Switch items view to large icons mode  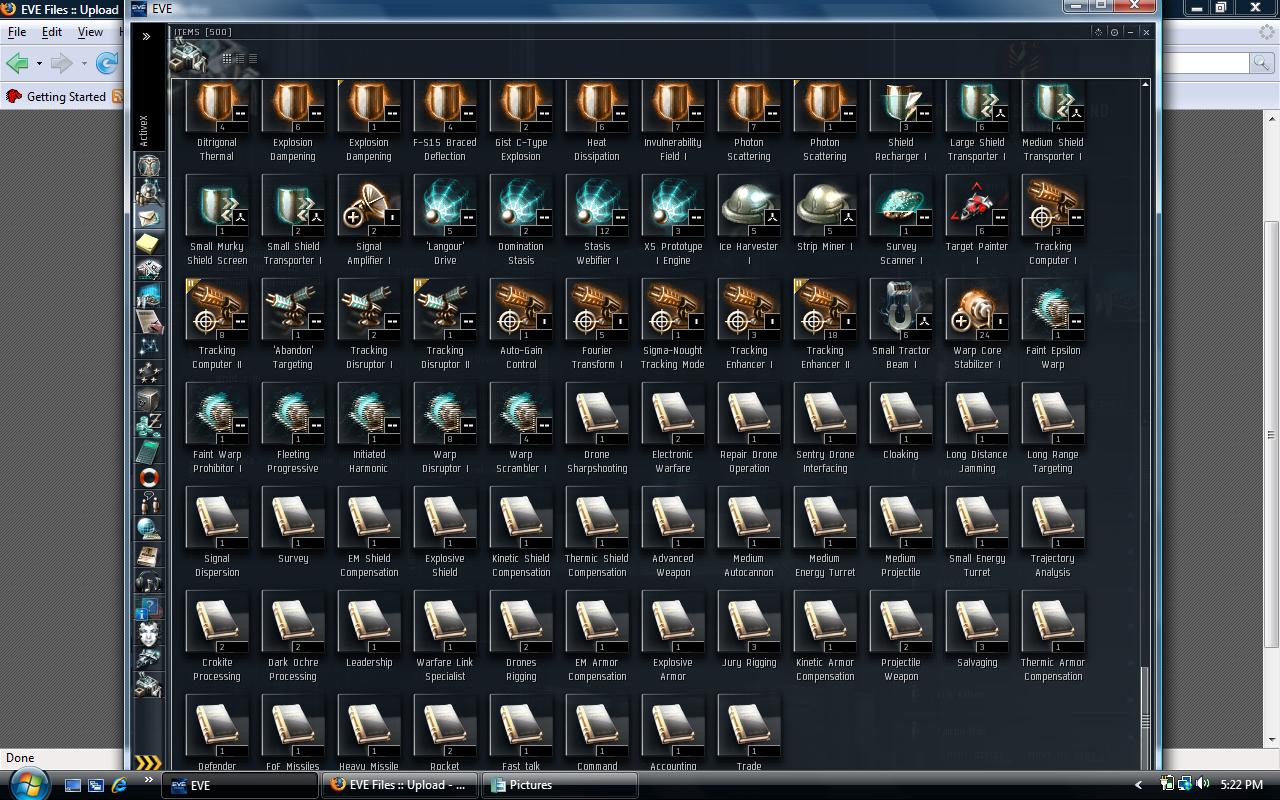227,59
